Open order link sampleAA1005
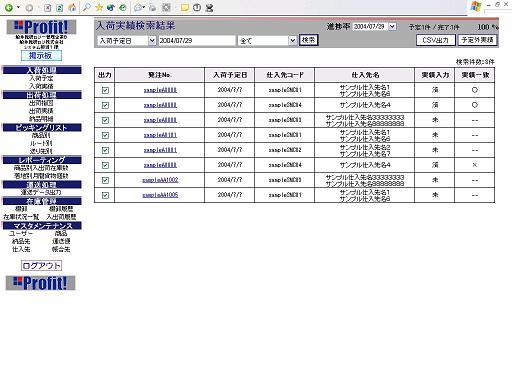Image resolution: width=512 pixels, height=384 pixels. pos(160,195)
